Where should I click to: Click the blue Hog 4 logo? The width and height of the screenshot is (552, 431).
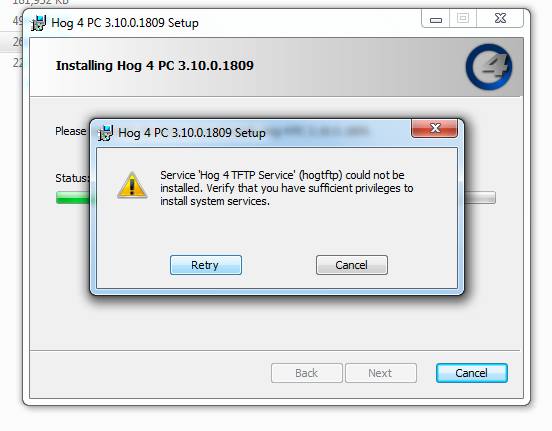(489, 67)
